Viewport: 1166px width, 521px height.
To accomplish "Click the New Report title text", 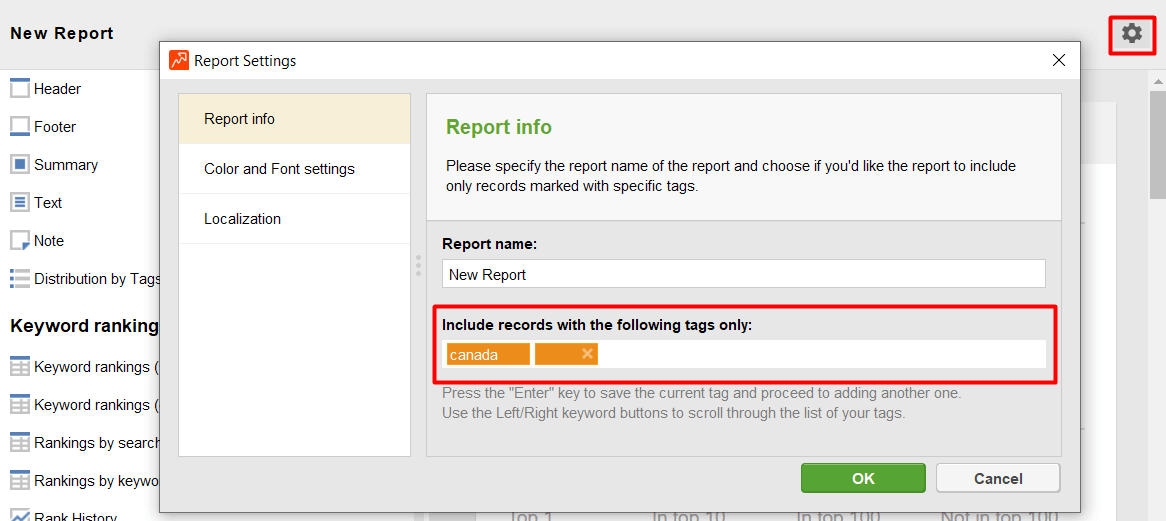I will pos(62,33).
